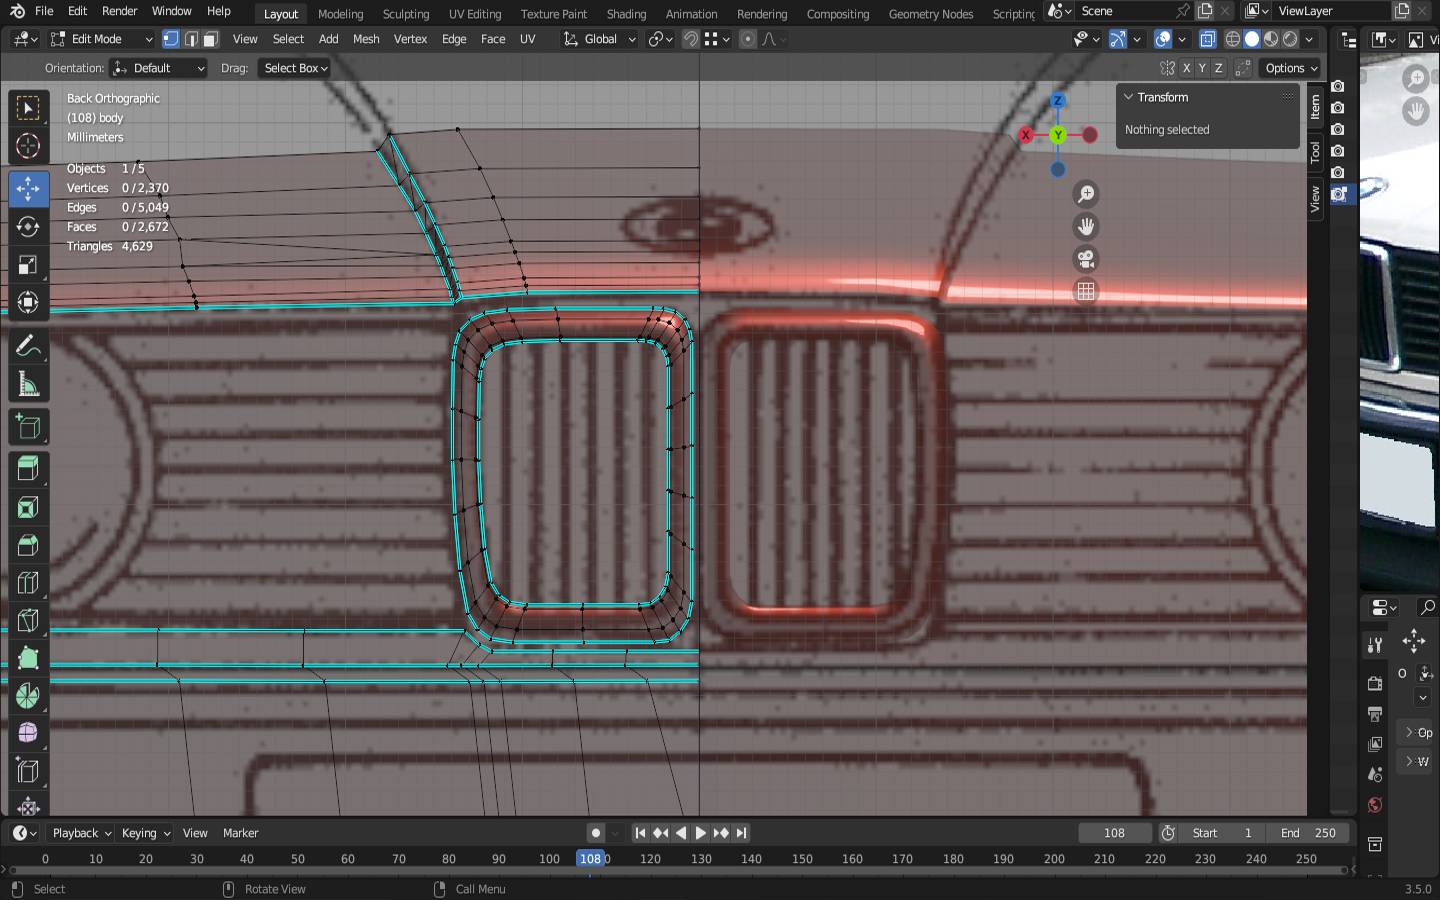Pick the Rotate tool in the toolbar

point(28,226)
